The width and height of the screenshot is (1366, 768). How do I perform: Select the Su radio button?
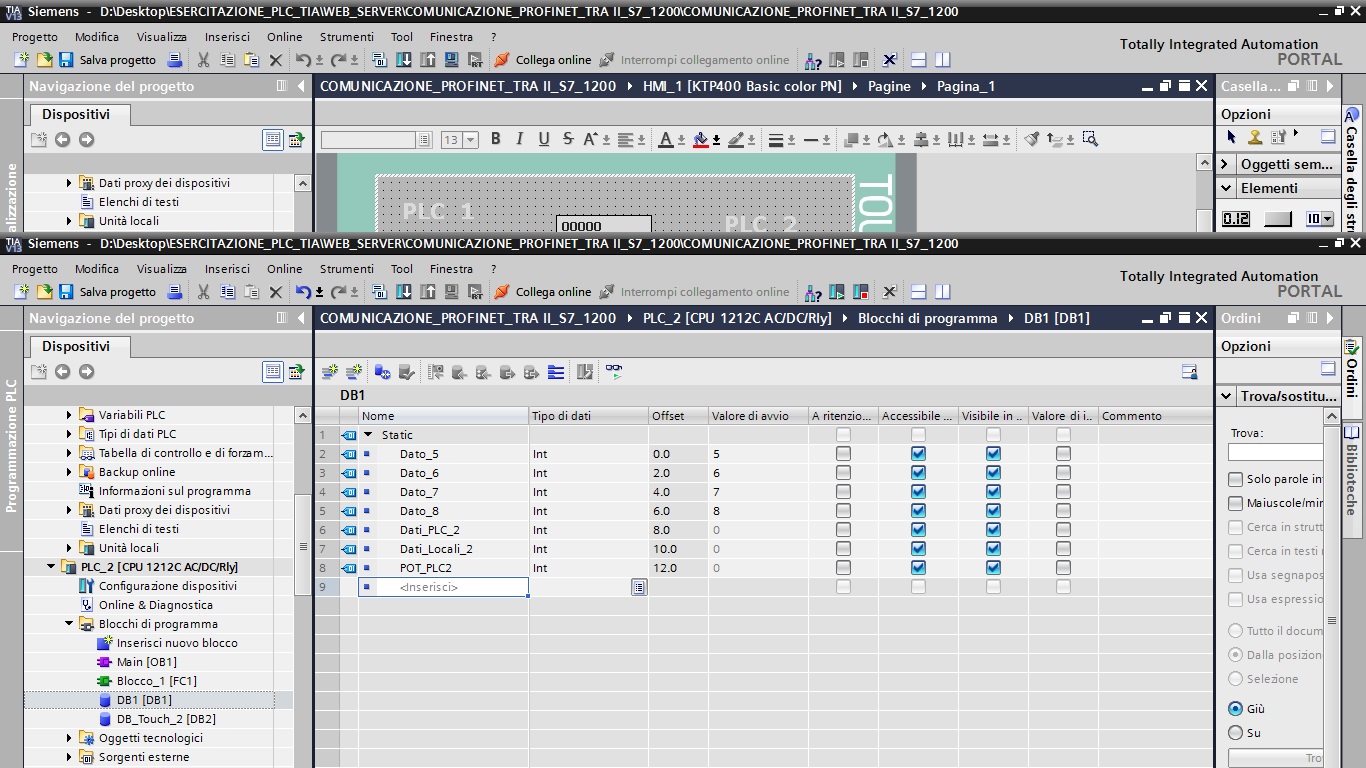1236,732
